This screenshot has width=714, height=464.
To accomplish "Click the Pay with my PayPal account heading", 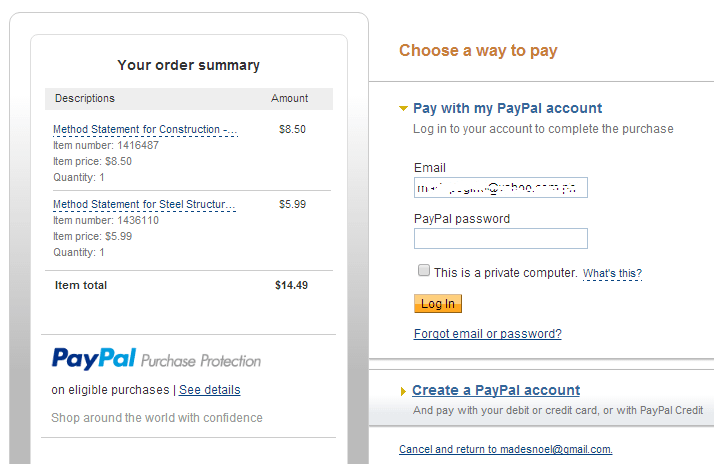I will coord(507,108).
